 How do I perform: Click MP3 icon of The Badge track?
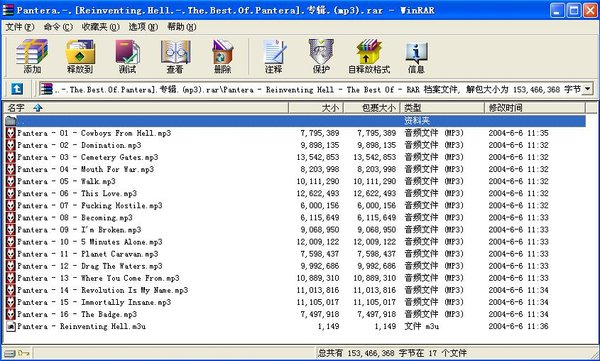pos(11,314)
